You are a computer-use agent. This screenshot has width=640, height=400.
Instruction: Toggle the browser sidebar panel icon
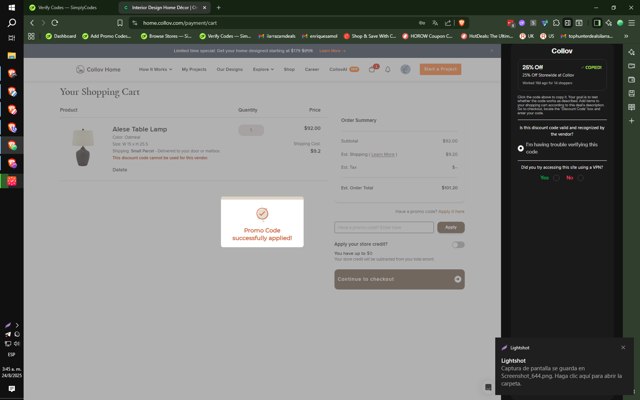click(597, 23)
